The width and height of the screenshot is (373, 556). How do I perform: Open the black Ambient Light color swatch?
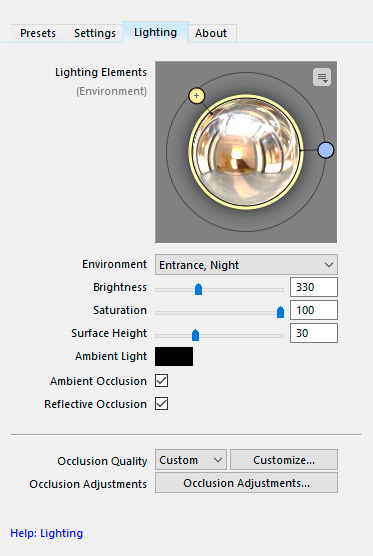[174, 356]
